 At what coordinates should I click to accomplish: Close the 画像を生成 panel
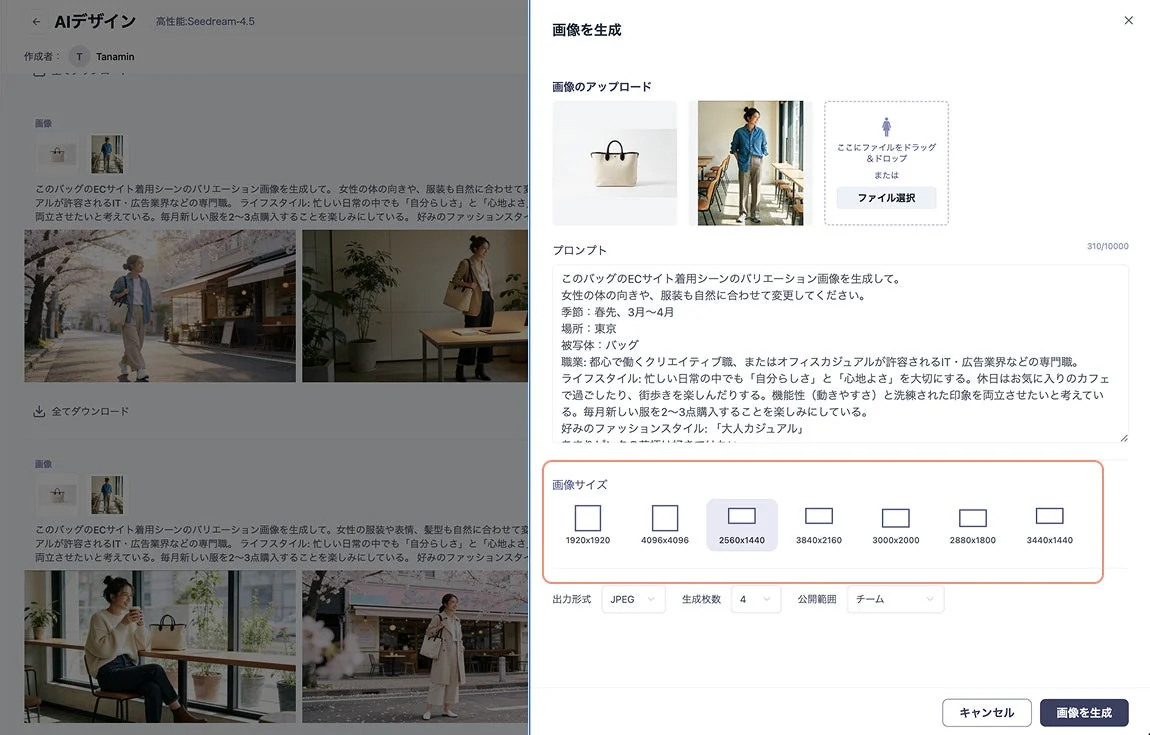point(1128,20)
